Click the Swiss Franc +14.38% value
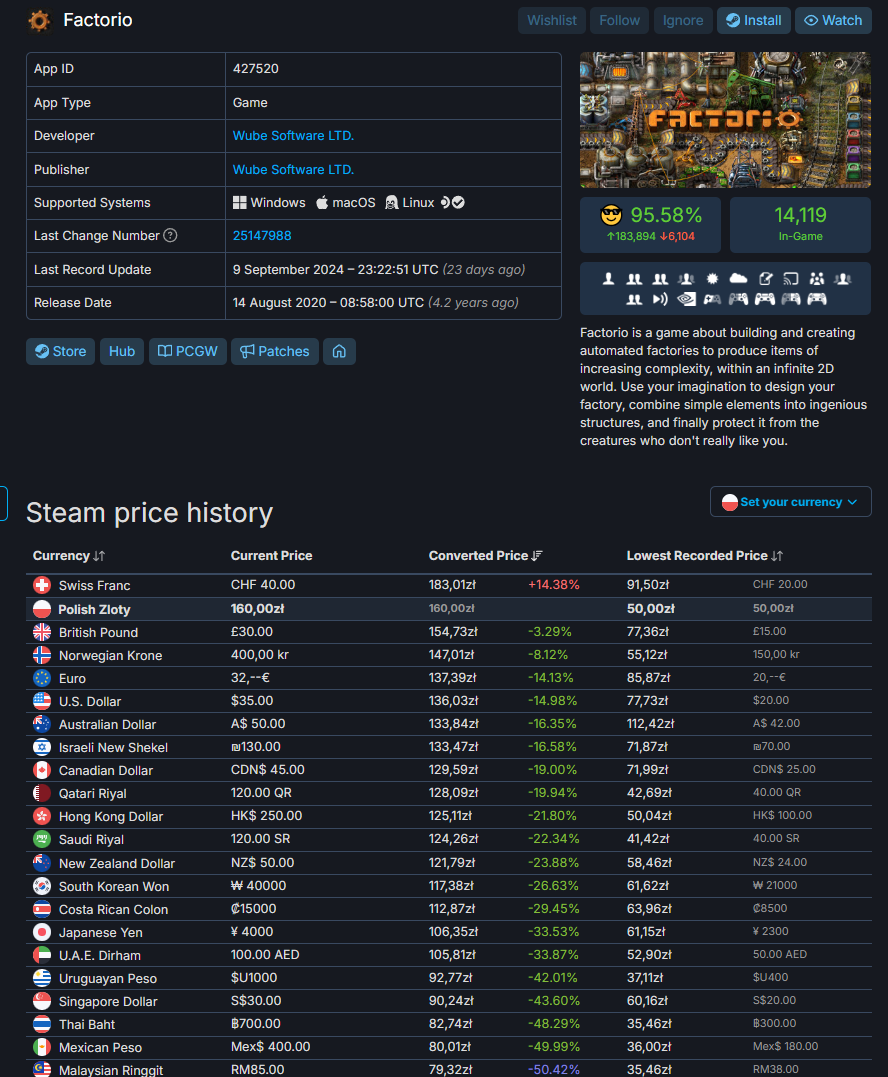The width and height of the screenshot is (888, 1077). [x=554, y=585]
